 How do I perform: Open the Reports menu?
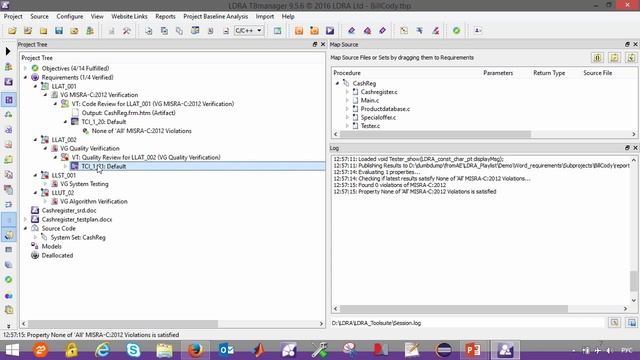[x=165, y=16]
